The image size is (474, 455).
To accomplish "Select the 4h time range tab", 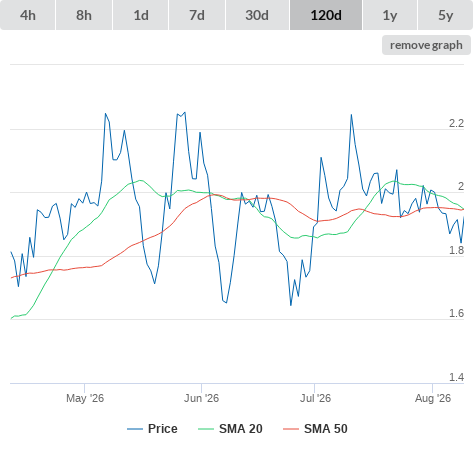I will 28,15.
